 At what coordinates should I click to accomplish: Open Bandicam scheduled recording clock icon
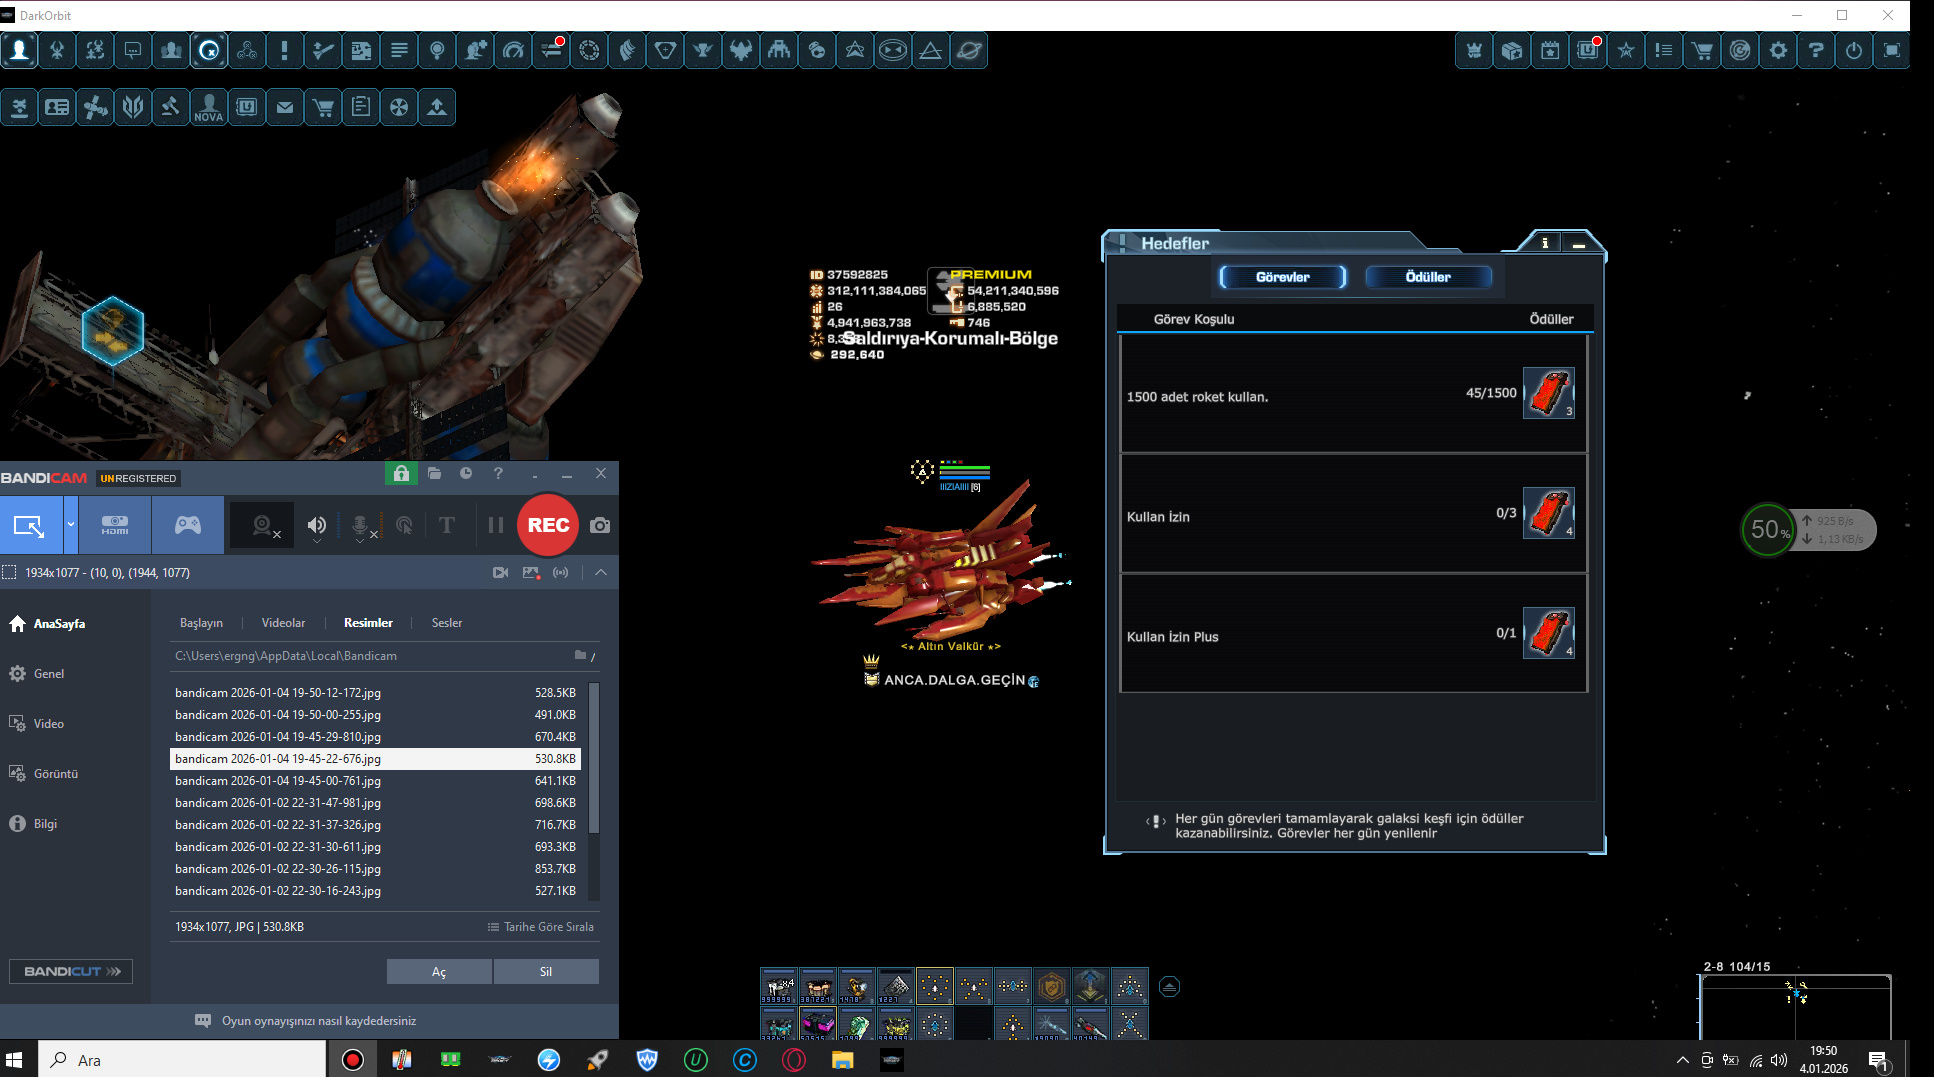[466, 473]
